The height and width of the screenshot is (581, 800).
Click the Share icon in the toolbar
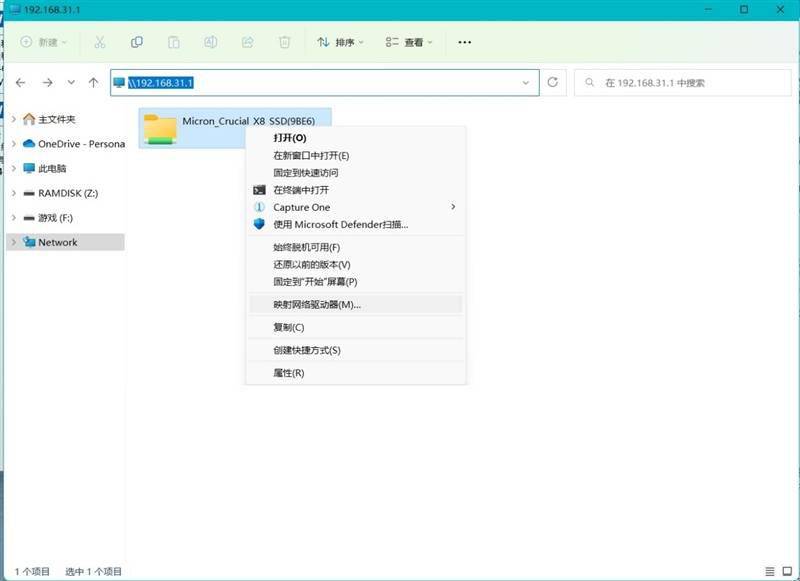pos(247,42)
